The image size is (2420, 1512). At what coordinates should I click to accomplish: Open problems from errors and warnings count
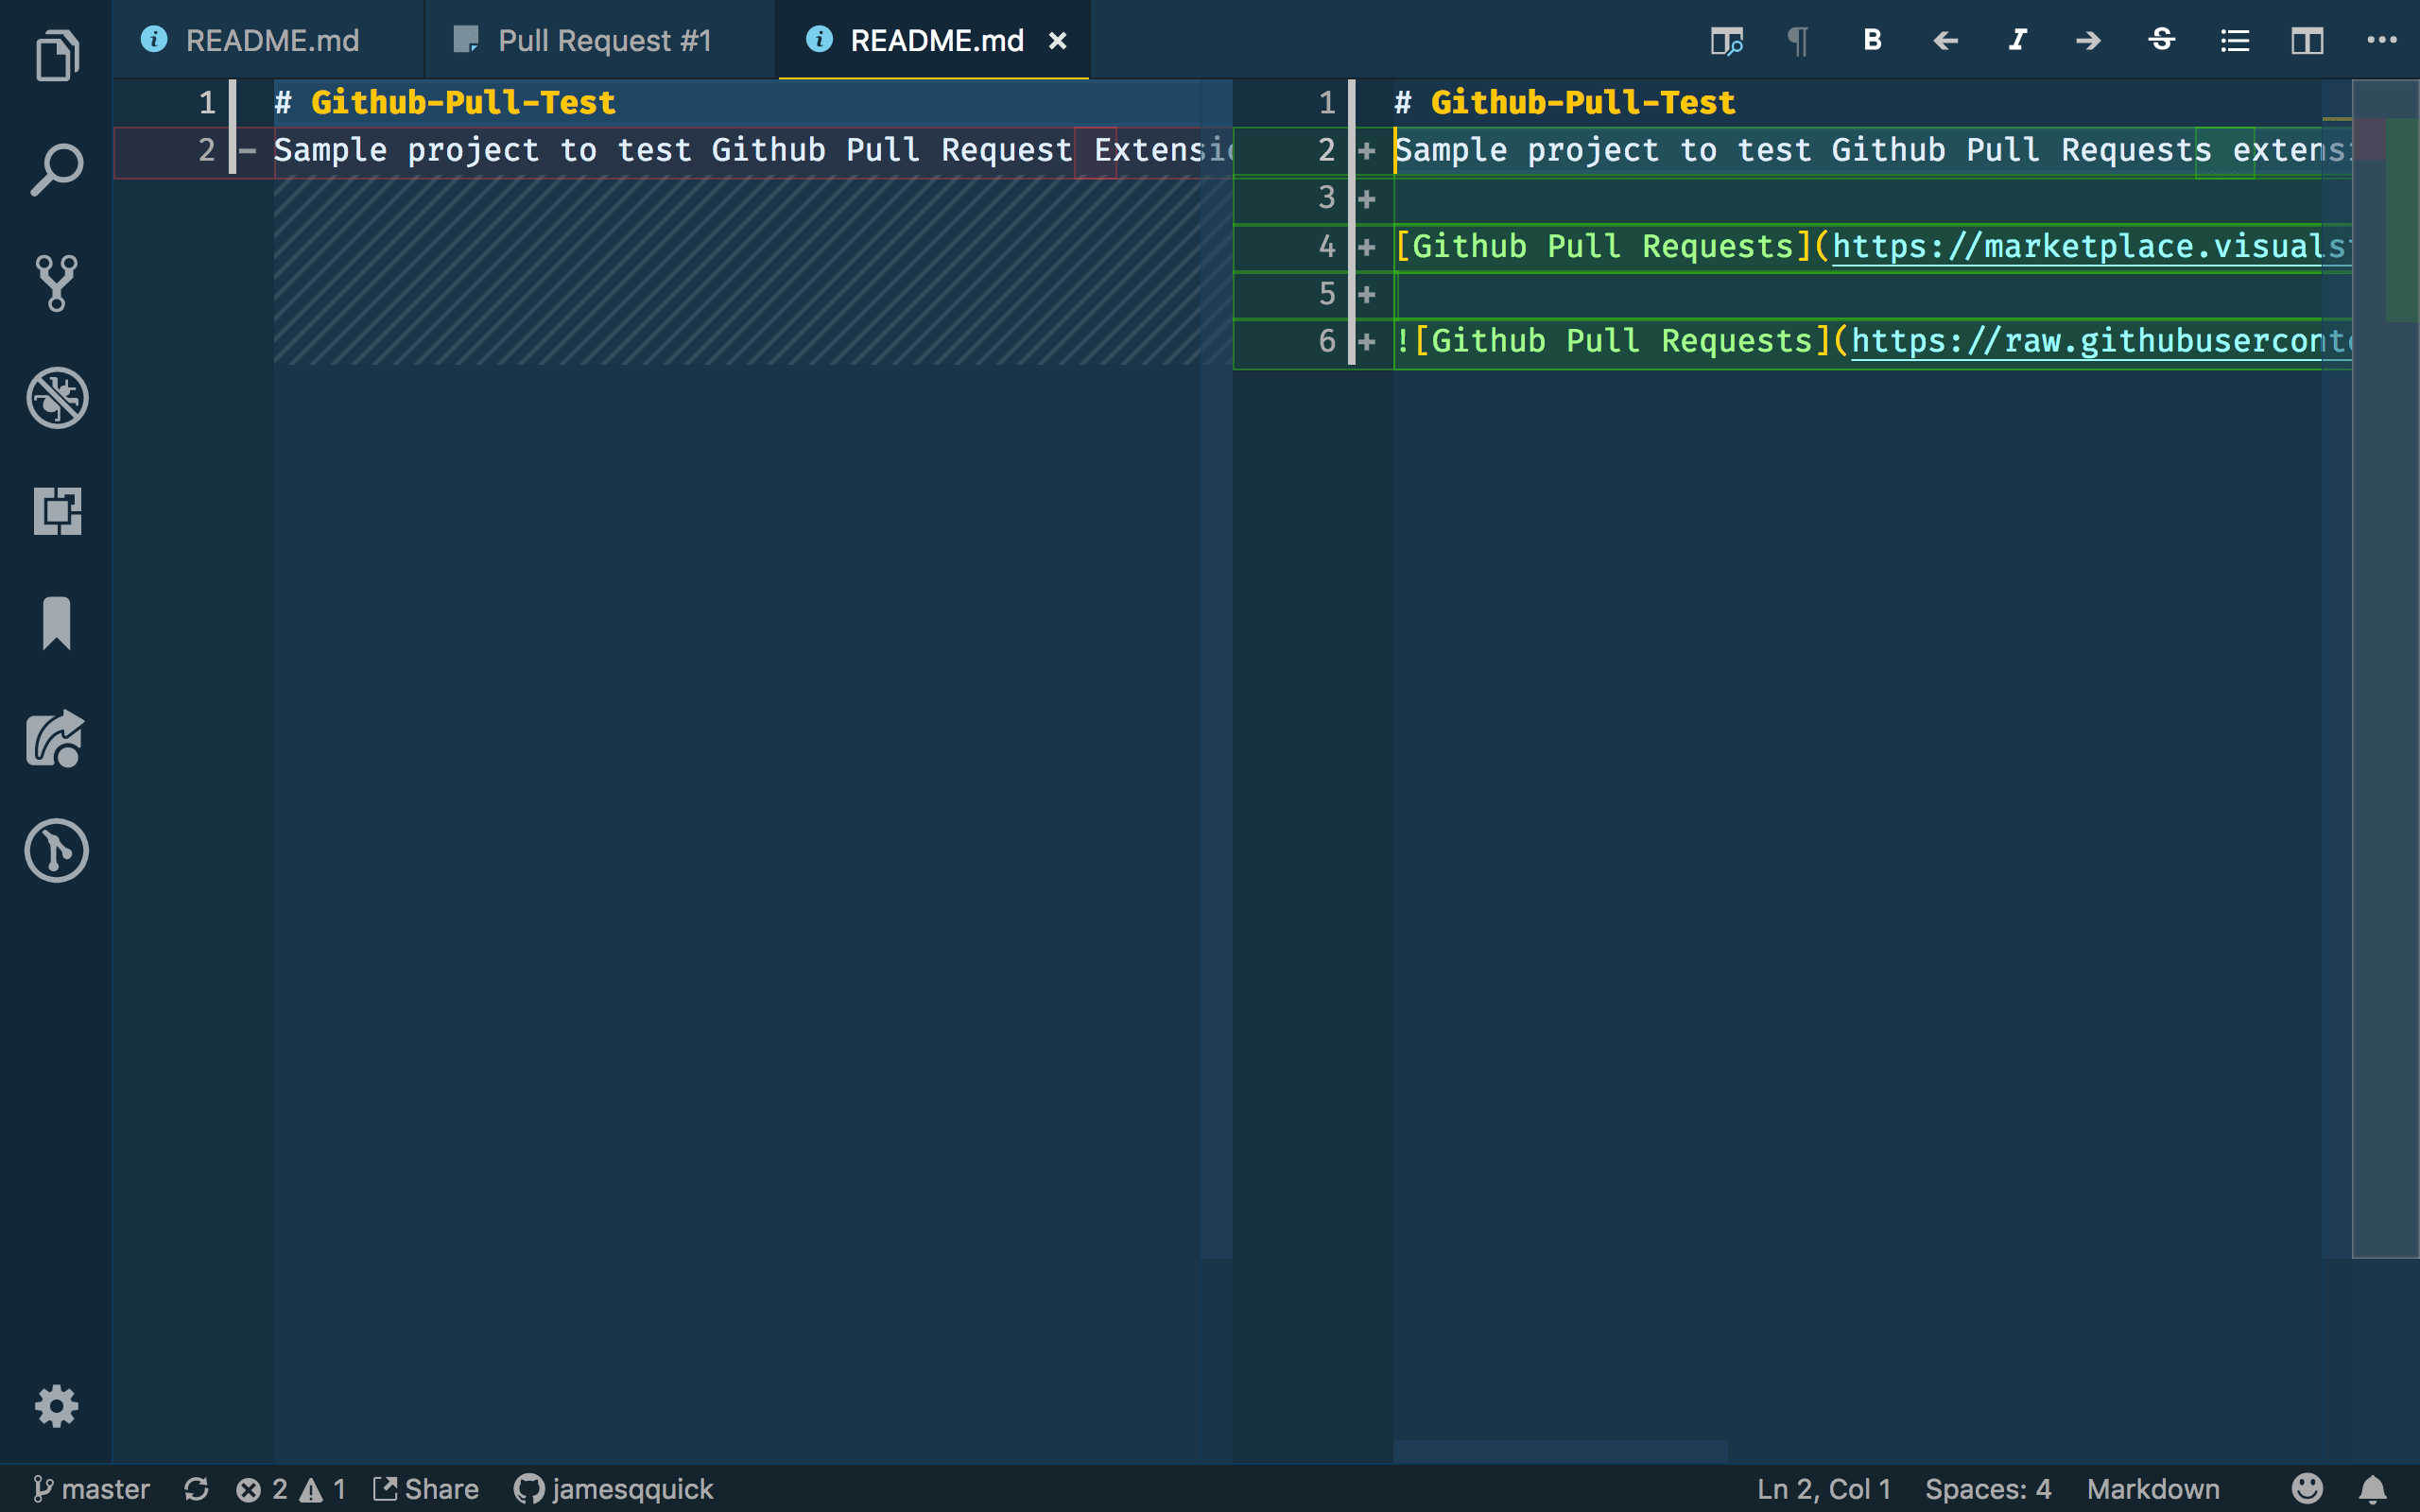tap(291, 1489)
